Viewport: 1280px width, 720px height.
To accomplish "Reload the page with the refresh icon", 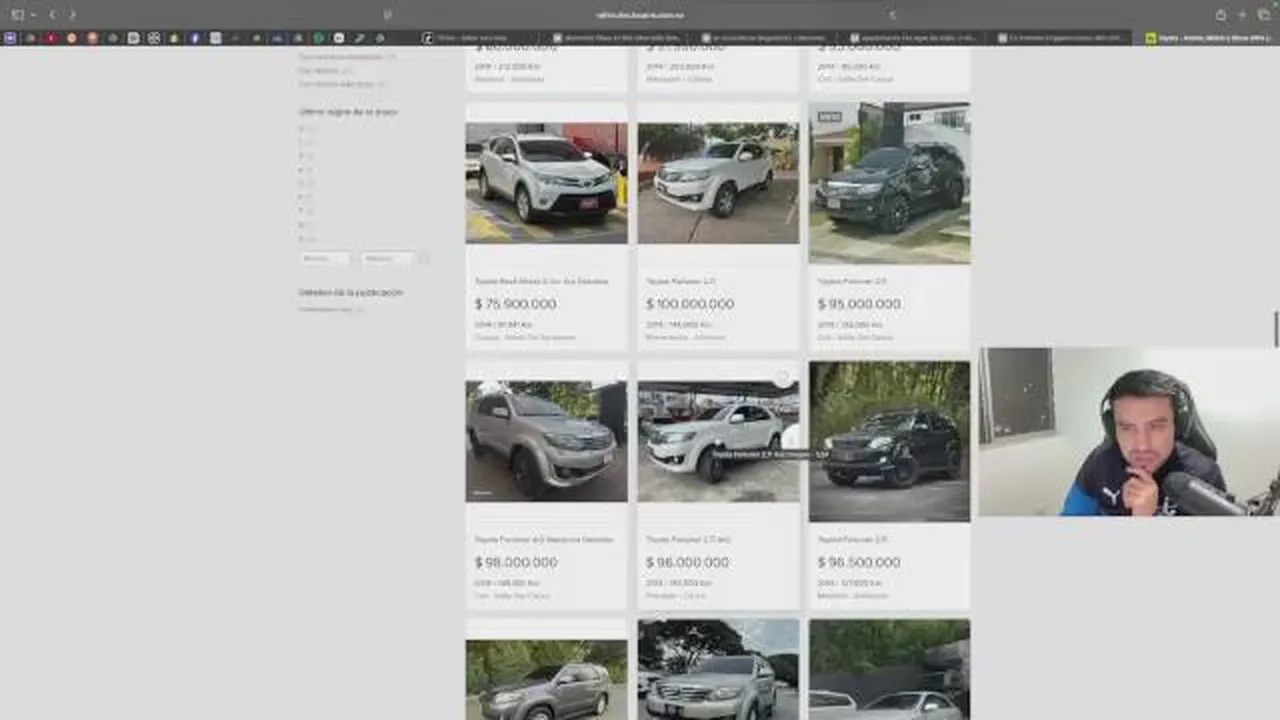I will pos(892,15).
